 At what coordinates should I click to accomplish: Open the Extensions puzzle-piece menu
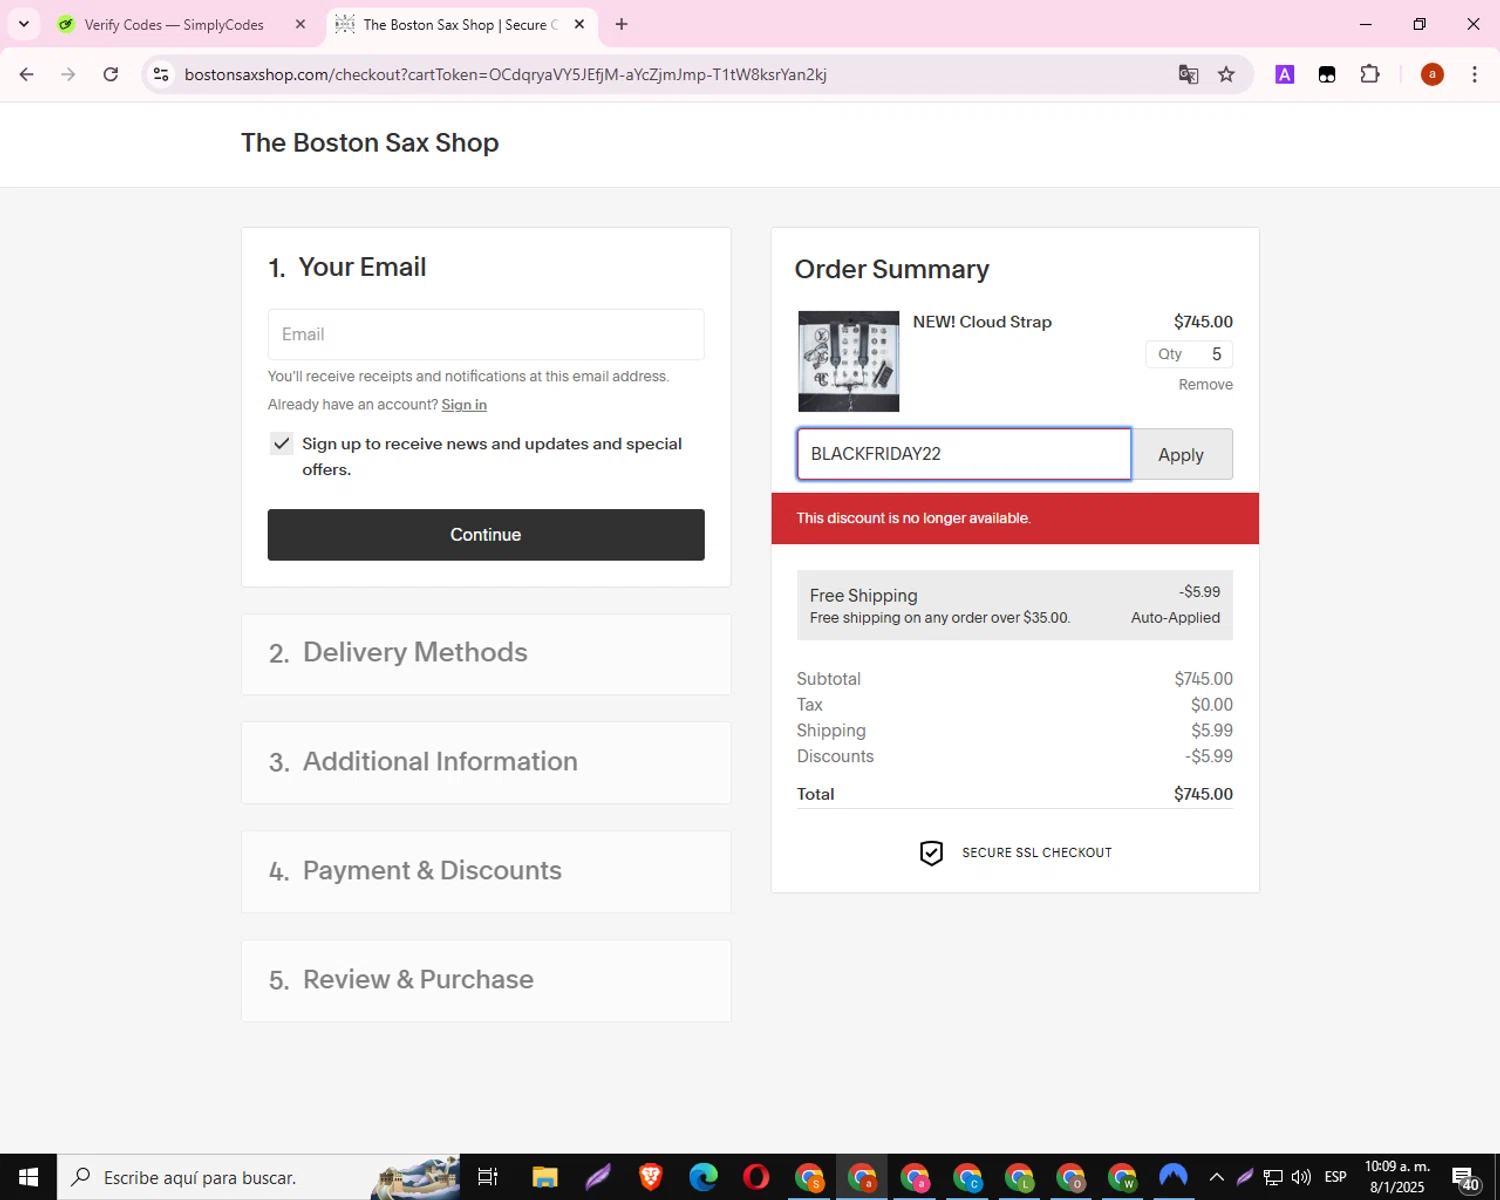click(1370, 74)
